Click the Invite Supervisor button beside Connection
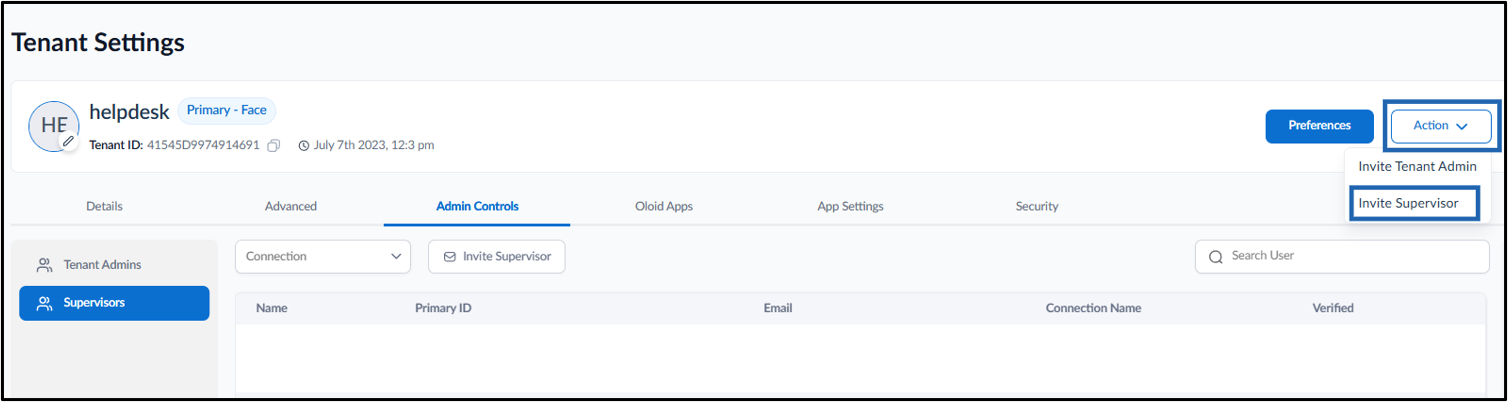1508x402 pixels. 497,256
